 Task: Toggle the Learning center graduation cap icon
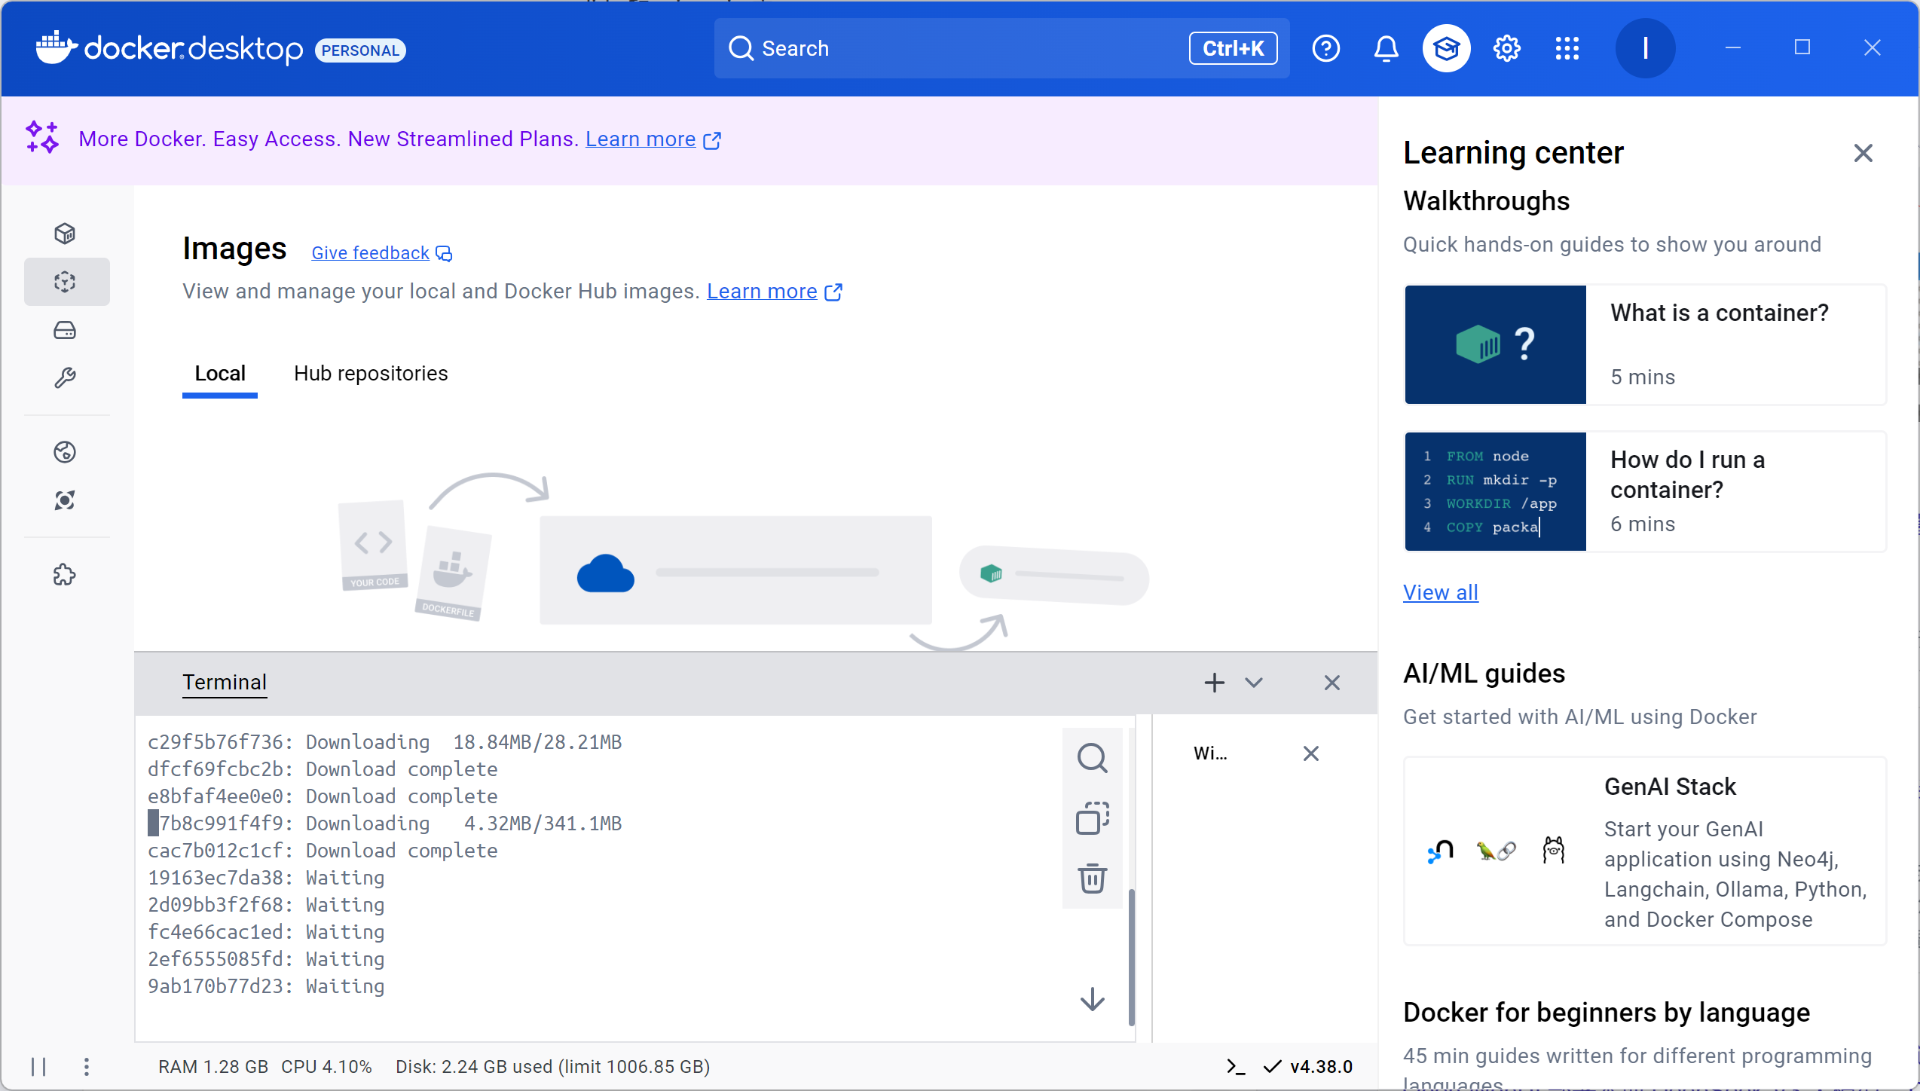point(1446,48)
